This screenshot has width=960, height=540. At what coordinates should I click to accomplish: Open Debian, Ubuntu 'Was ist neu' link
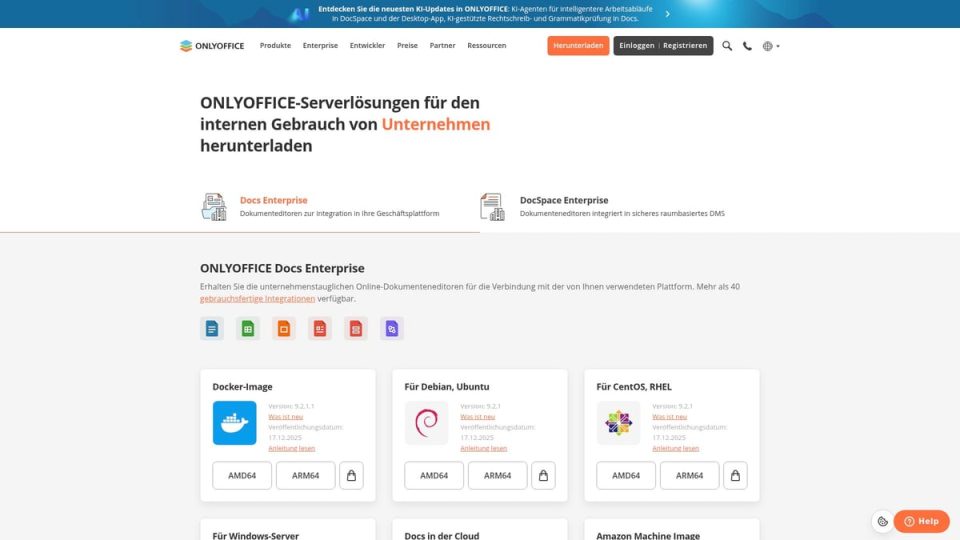point(478,417)
